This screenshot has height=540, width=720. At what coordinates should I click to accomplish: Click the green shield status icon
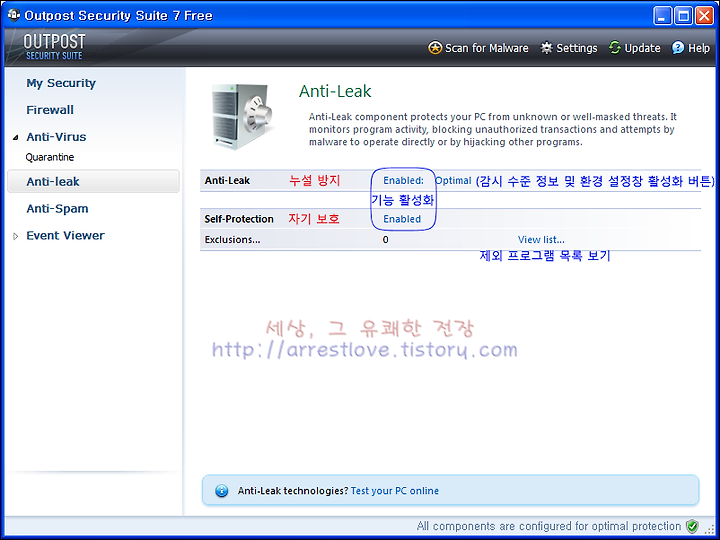pyautogui.click(x=692, y=526)
